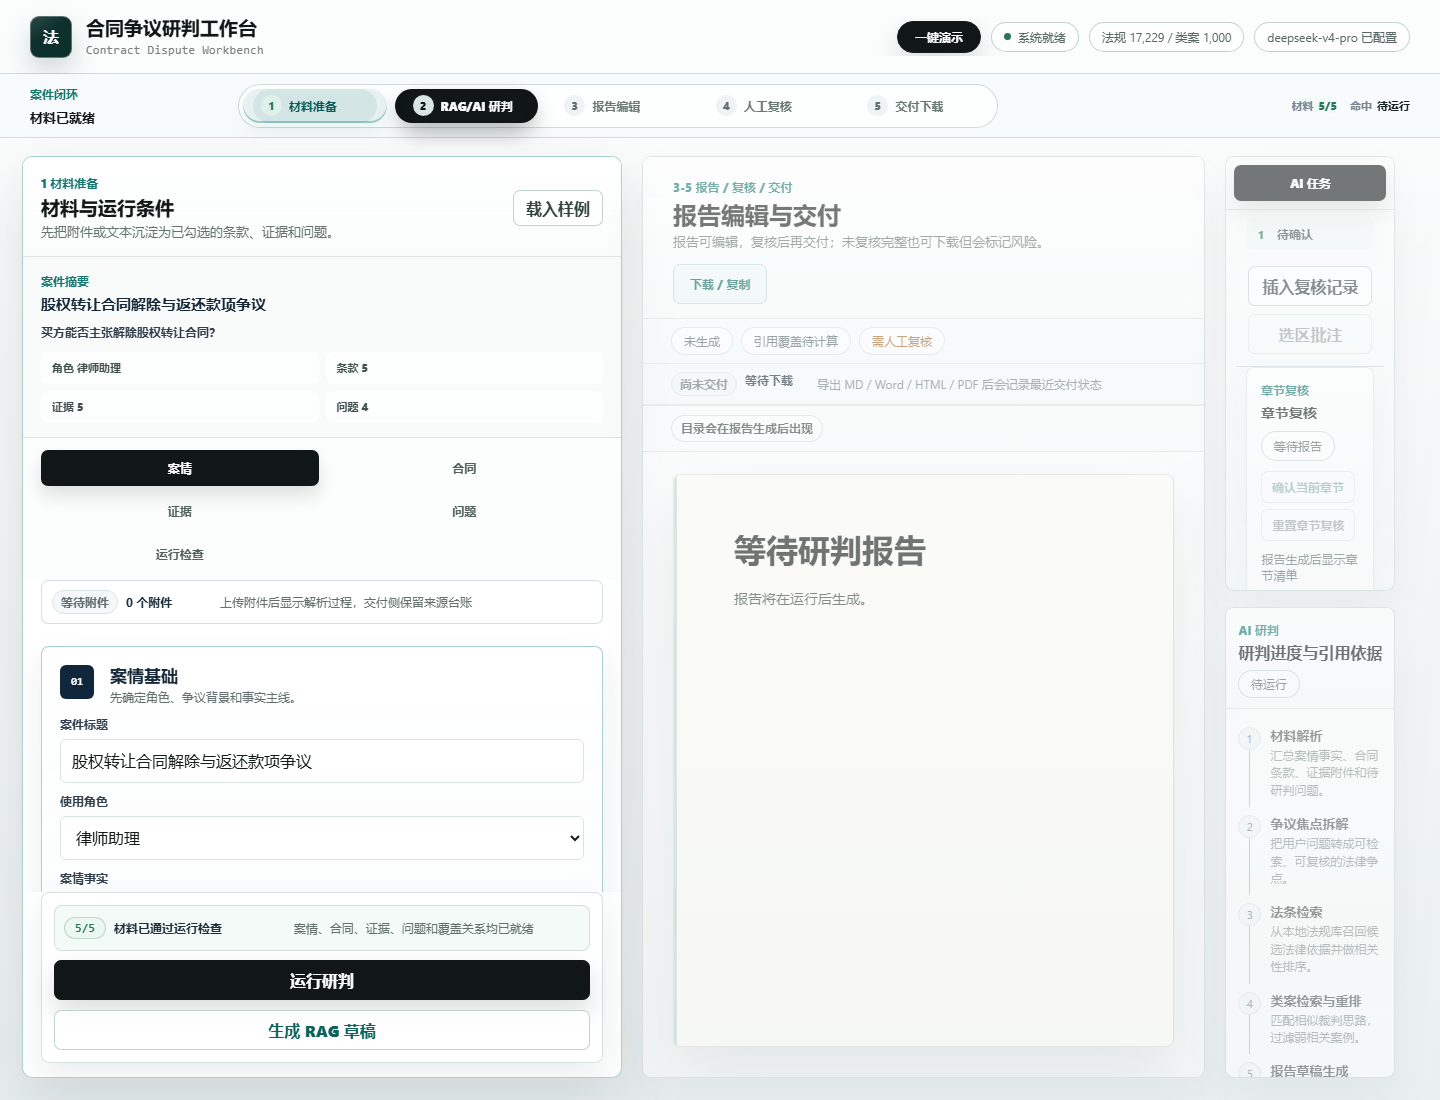
Task: Click step number 4 circle in 类案检索与重排
Action: [1249, 1004]
